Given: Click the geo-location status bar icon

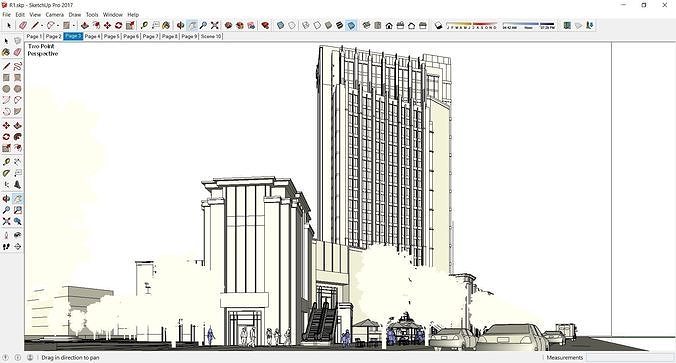Looking at the screenshot, I should 6,357.
